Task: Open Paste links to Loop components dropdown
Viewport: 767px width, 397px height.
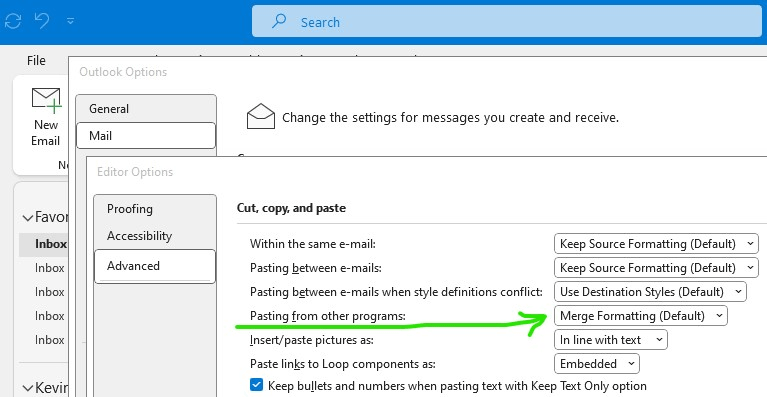Action: (597, 363)
